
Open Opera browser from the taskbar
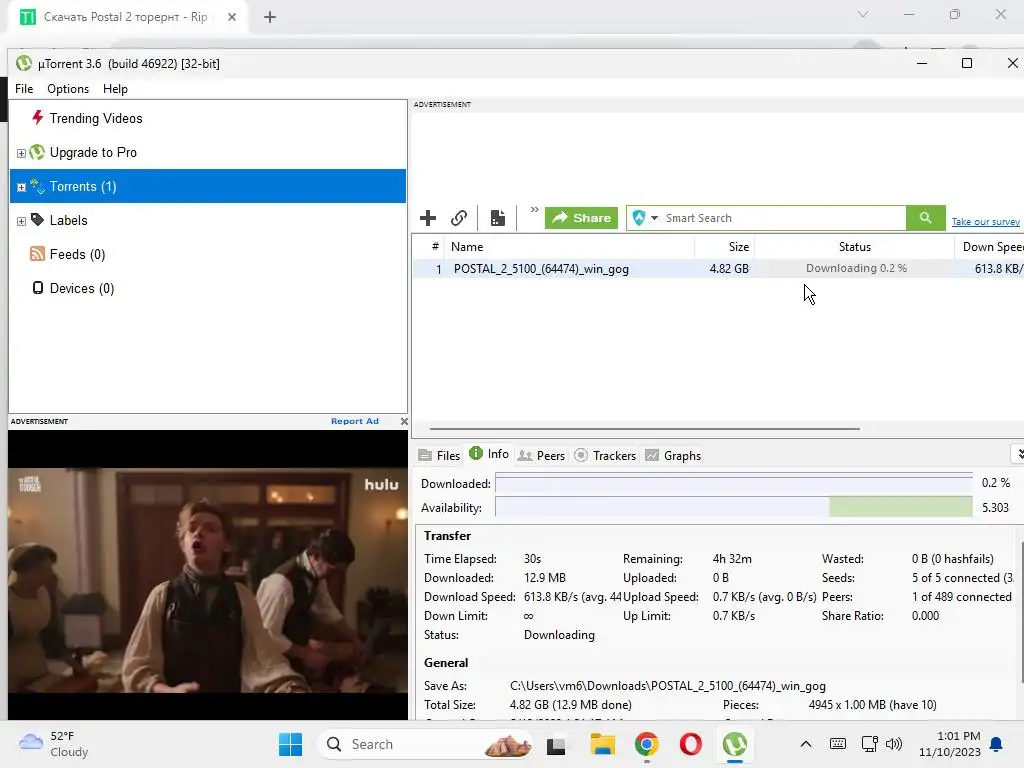[690, 744]
